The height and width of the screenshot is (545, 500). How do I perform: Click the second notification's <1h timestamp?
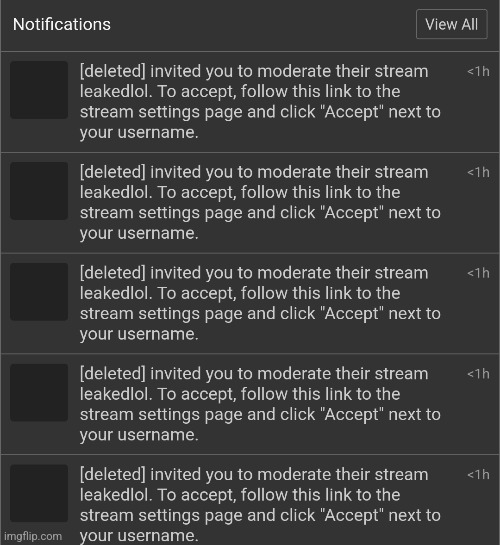(x=478, y=172)
